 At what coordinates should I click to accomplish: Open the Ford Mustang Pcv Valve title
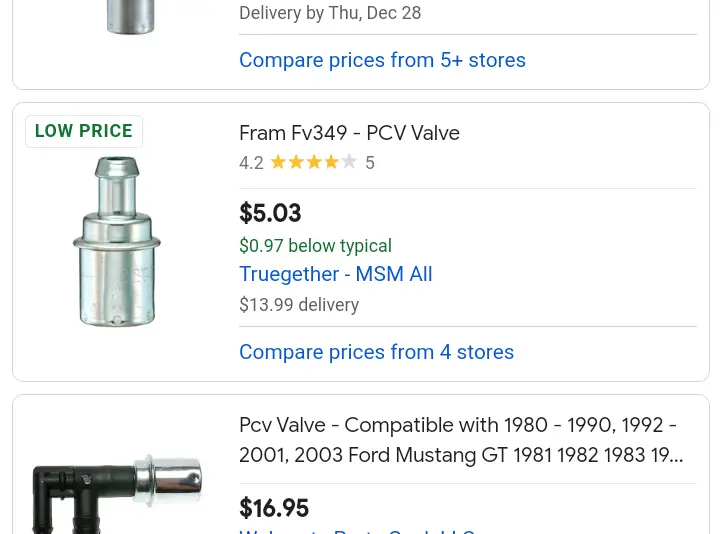click(461, 440)
